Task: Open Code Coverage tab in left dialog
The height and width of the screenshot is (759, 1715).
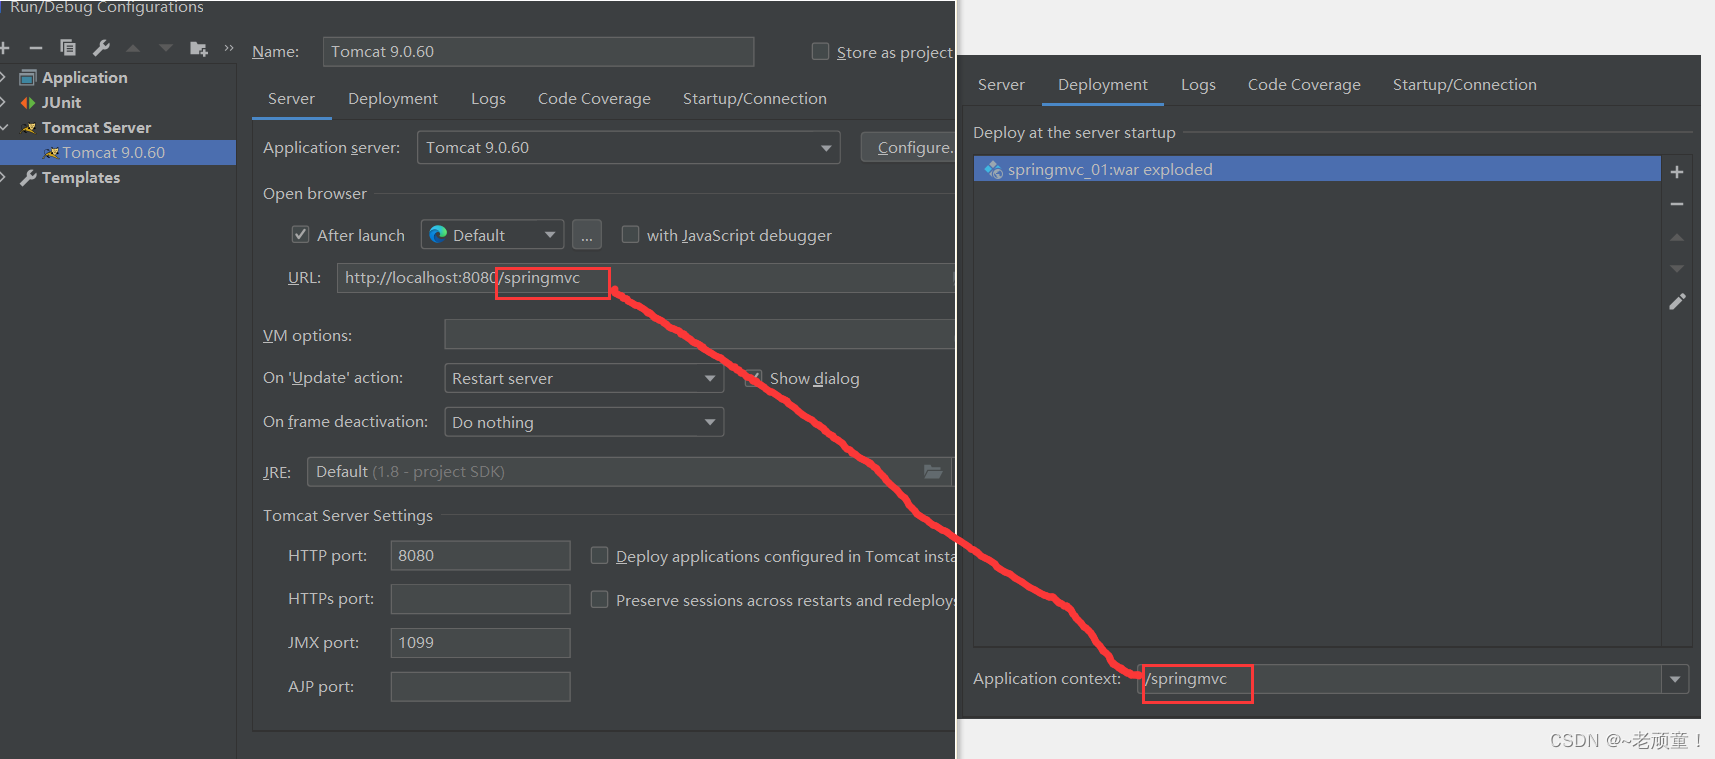Action: click(594, 98)
